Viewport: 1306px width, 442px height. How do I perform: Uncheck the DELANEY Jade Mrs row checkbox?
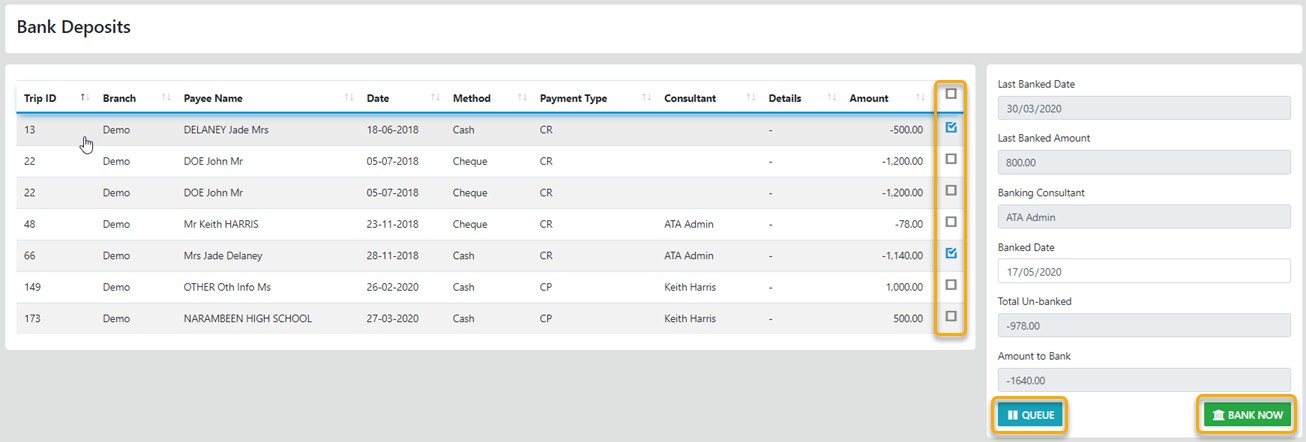pos(951,128)
